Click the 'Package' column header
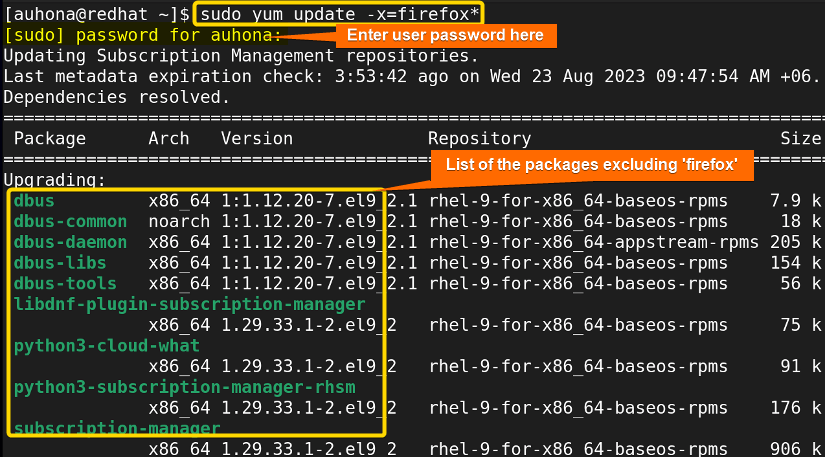The height and width of the screenshot is (457, 825). click(49, 139)
